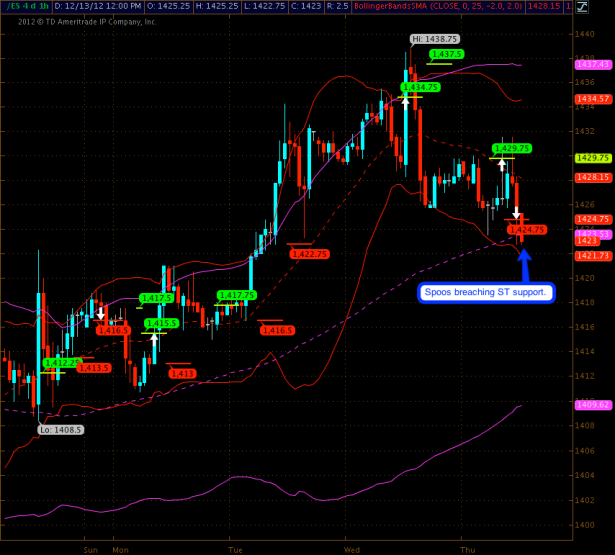Click the yellow-green 1429.75 price axis tag
The width and height of the screenshot is (615, 555).
click(x=593, y=158)
